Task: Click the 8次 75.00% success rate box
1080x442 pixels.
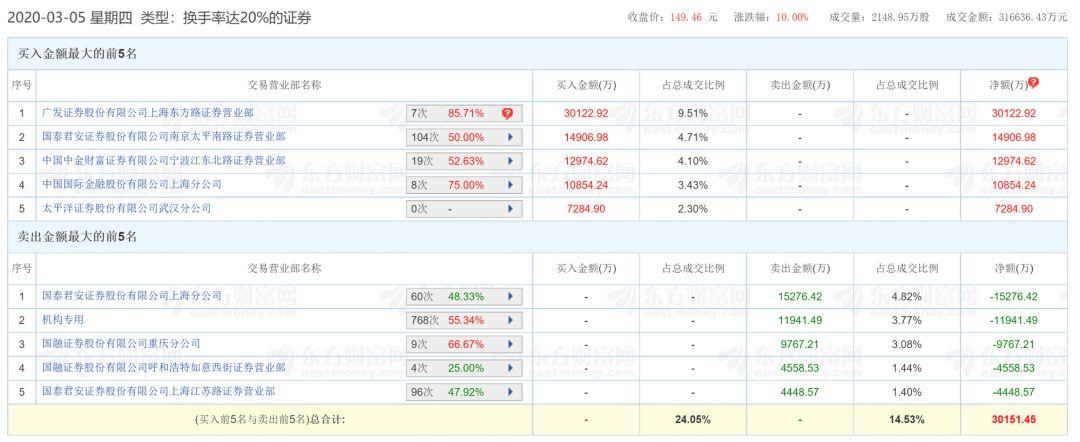Action: point(464,185)
